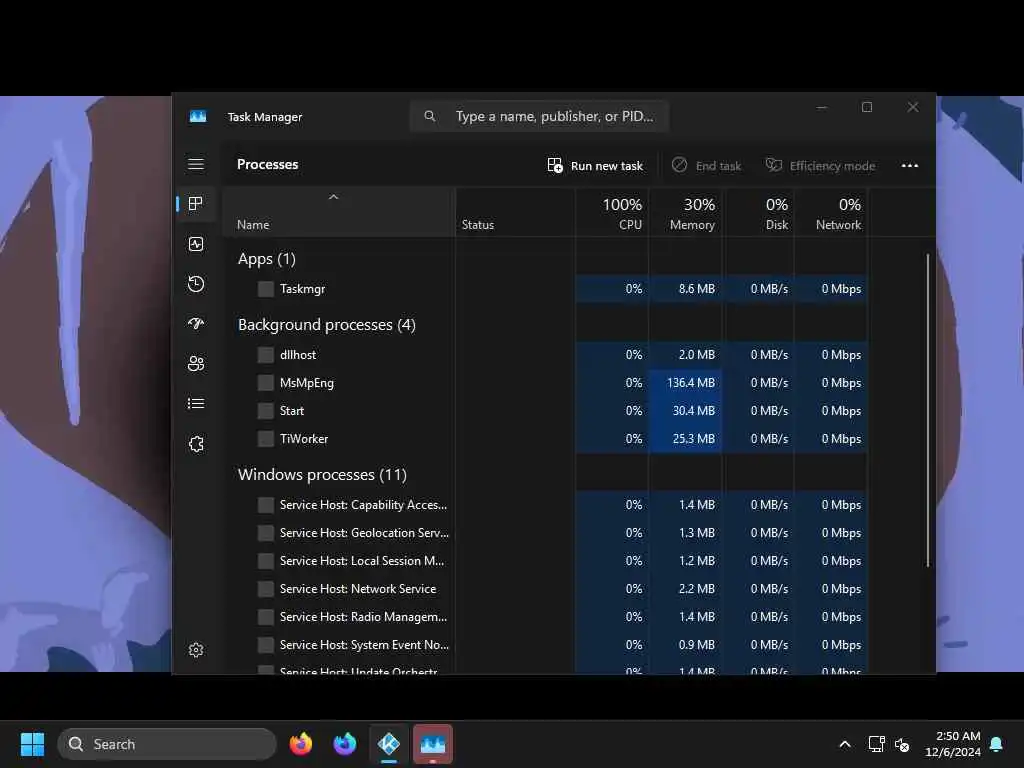Click the TiWorker process icon
The image size is (1024, 768).
pyautogui.click(x=266, y=439)
